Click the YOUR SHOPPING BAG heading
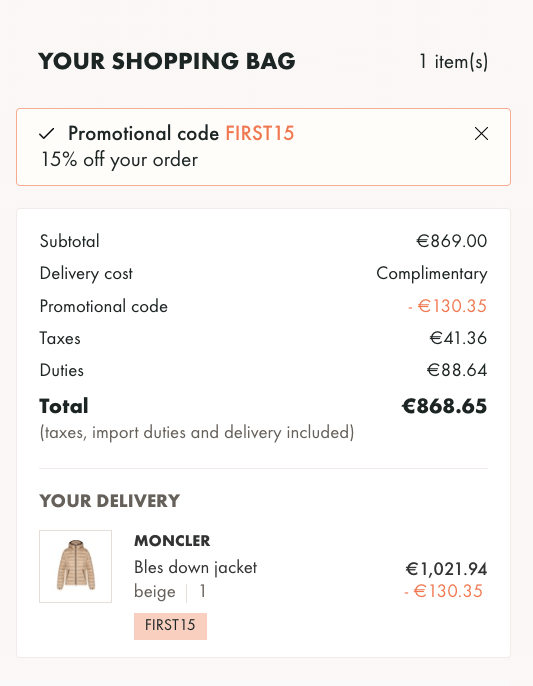The height and width of the screenshot is (686, 533). click(x=167, y=61)
